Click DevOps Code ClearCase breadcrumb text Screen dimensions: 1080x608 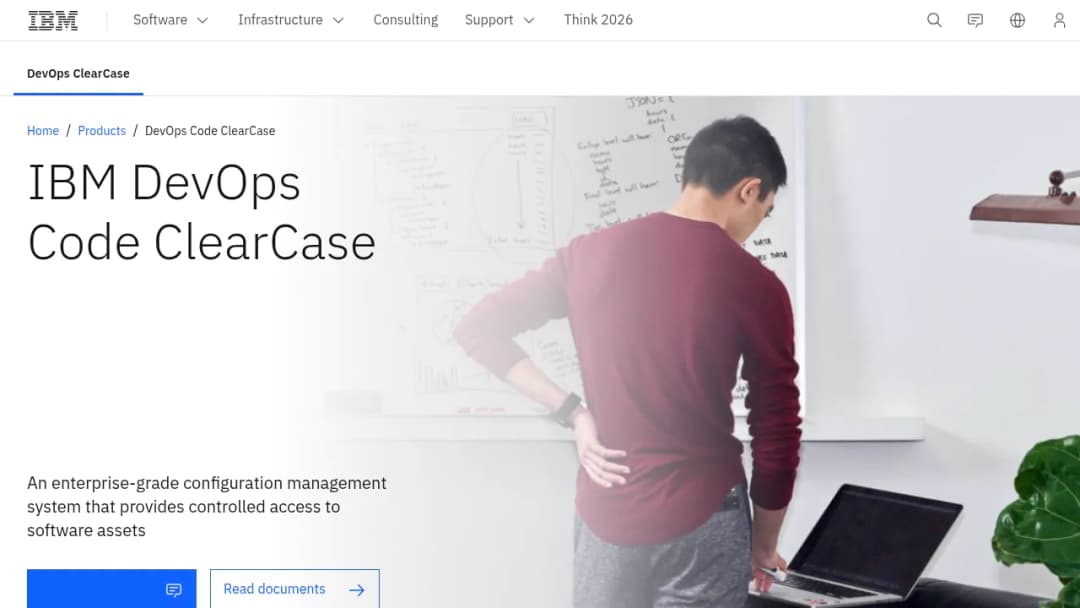[210, 131]
